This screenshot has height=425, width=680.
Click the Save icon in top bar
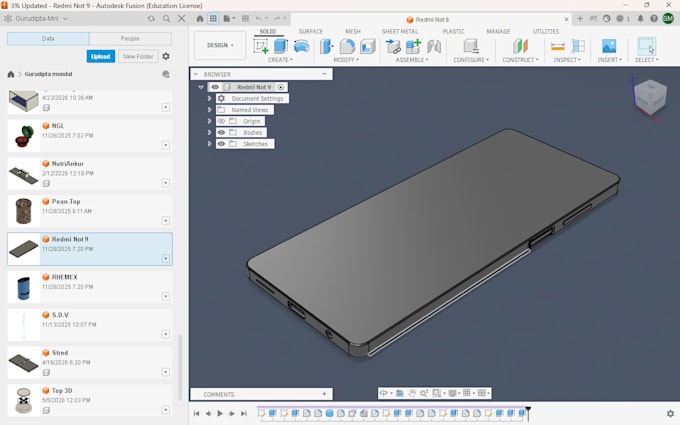(x=245, y=19)
